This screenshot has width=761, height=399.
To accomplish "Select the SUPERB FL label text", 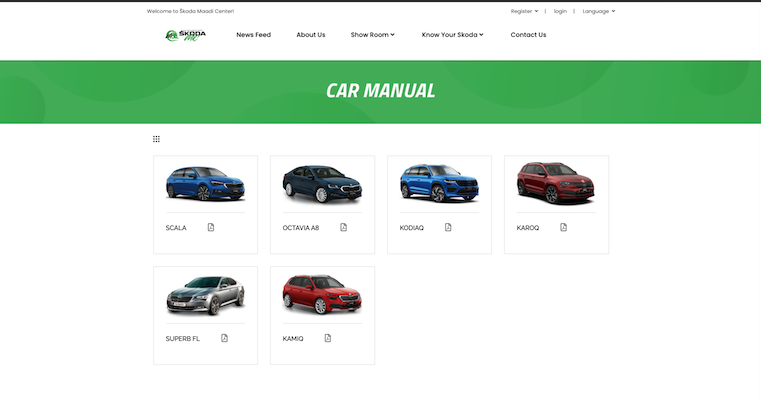I will coord(182,339).
